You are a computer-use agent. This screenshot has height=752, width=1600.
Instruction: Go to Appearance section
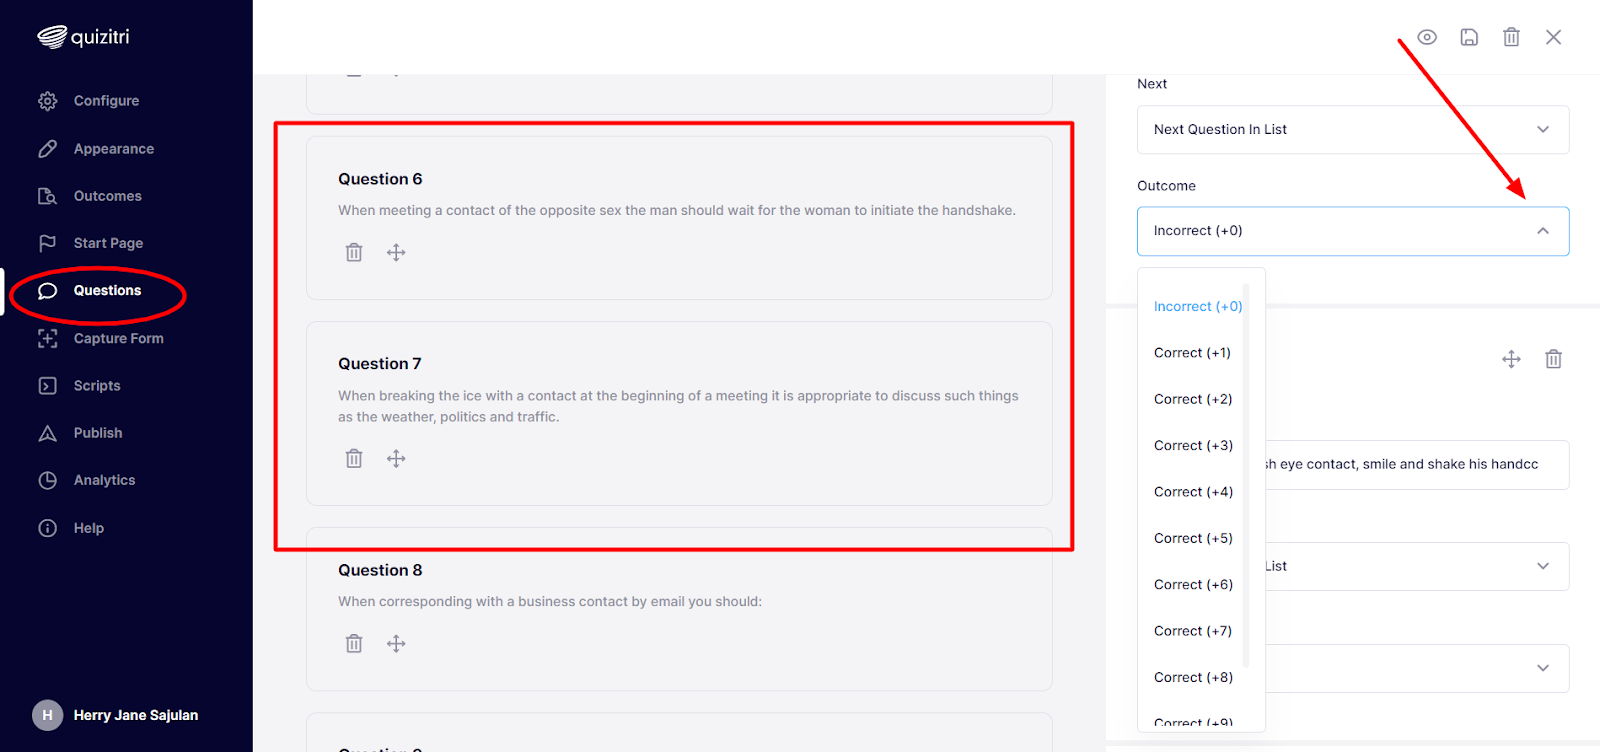point(114,149)
